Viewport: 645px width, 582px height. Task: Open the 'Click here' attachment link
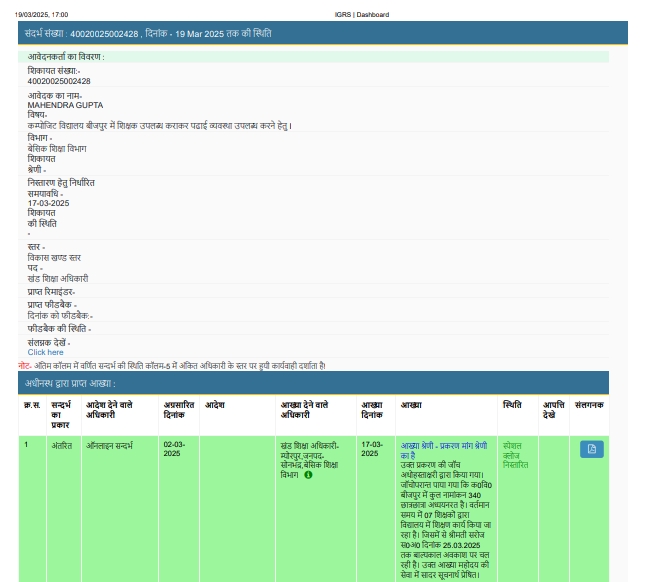[x=45, y=352]
